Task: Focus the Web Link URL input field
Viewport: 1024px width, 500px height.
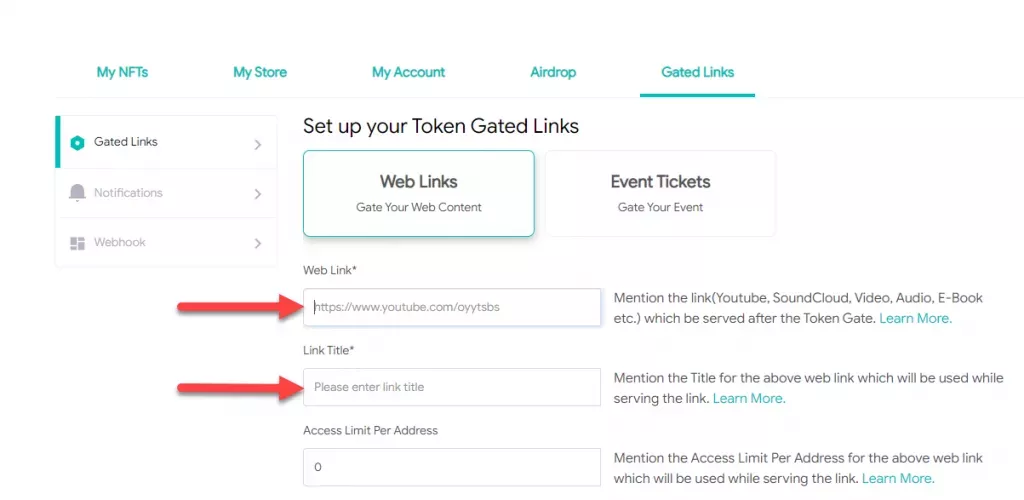Action: pos(452,307)
